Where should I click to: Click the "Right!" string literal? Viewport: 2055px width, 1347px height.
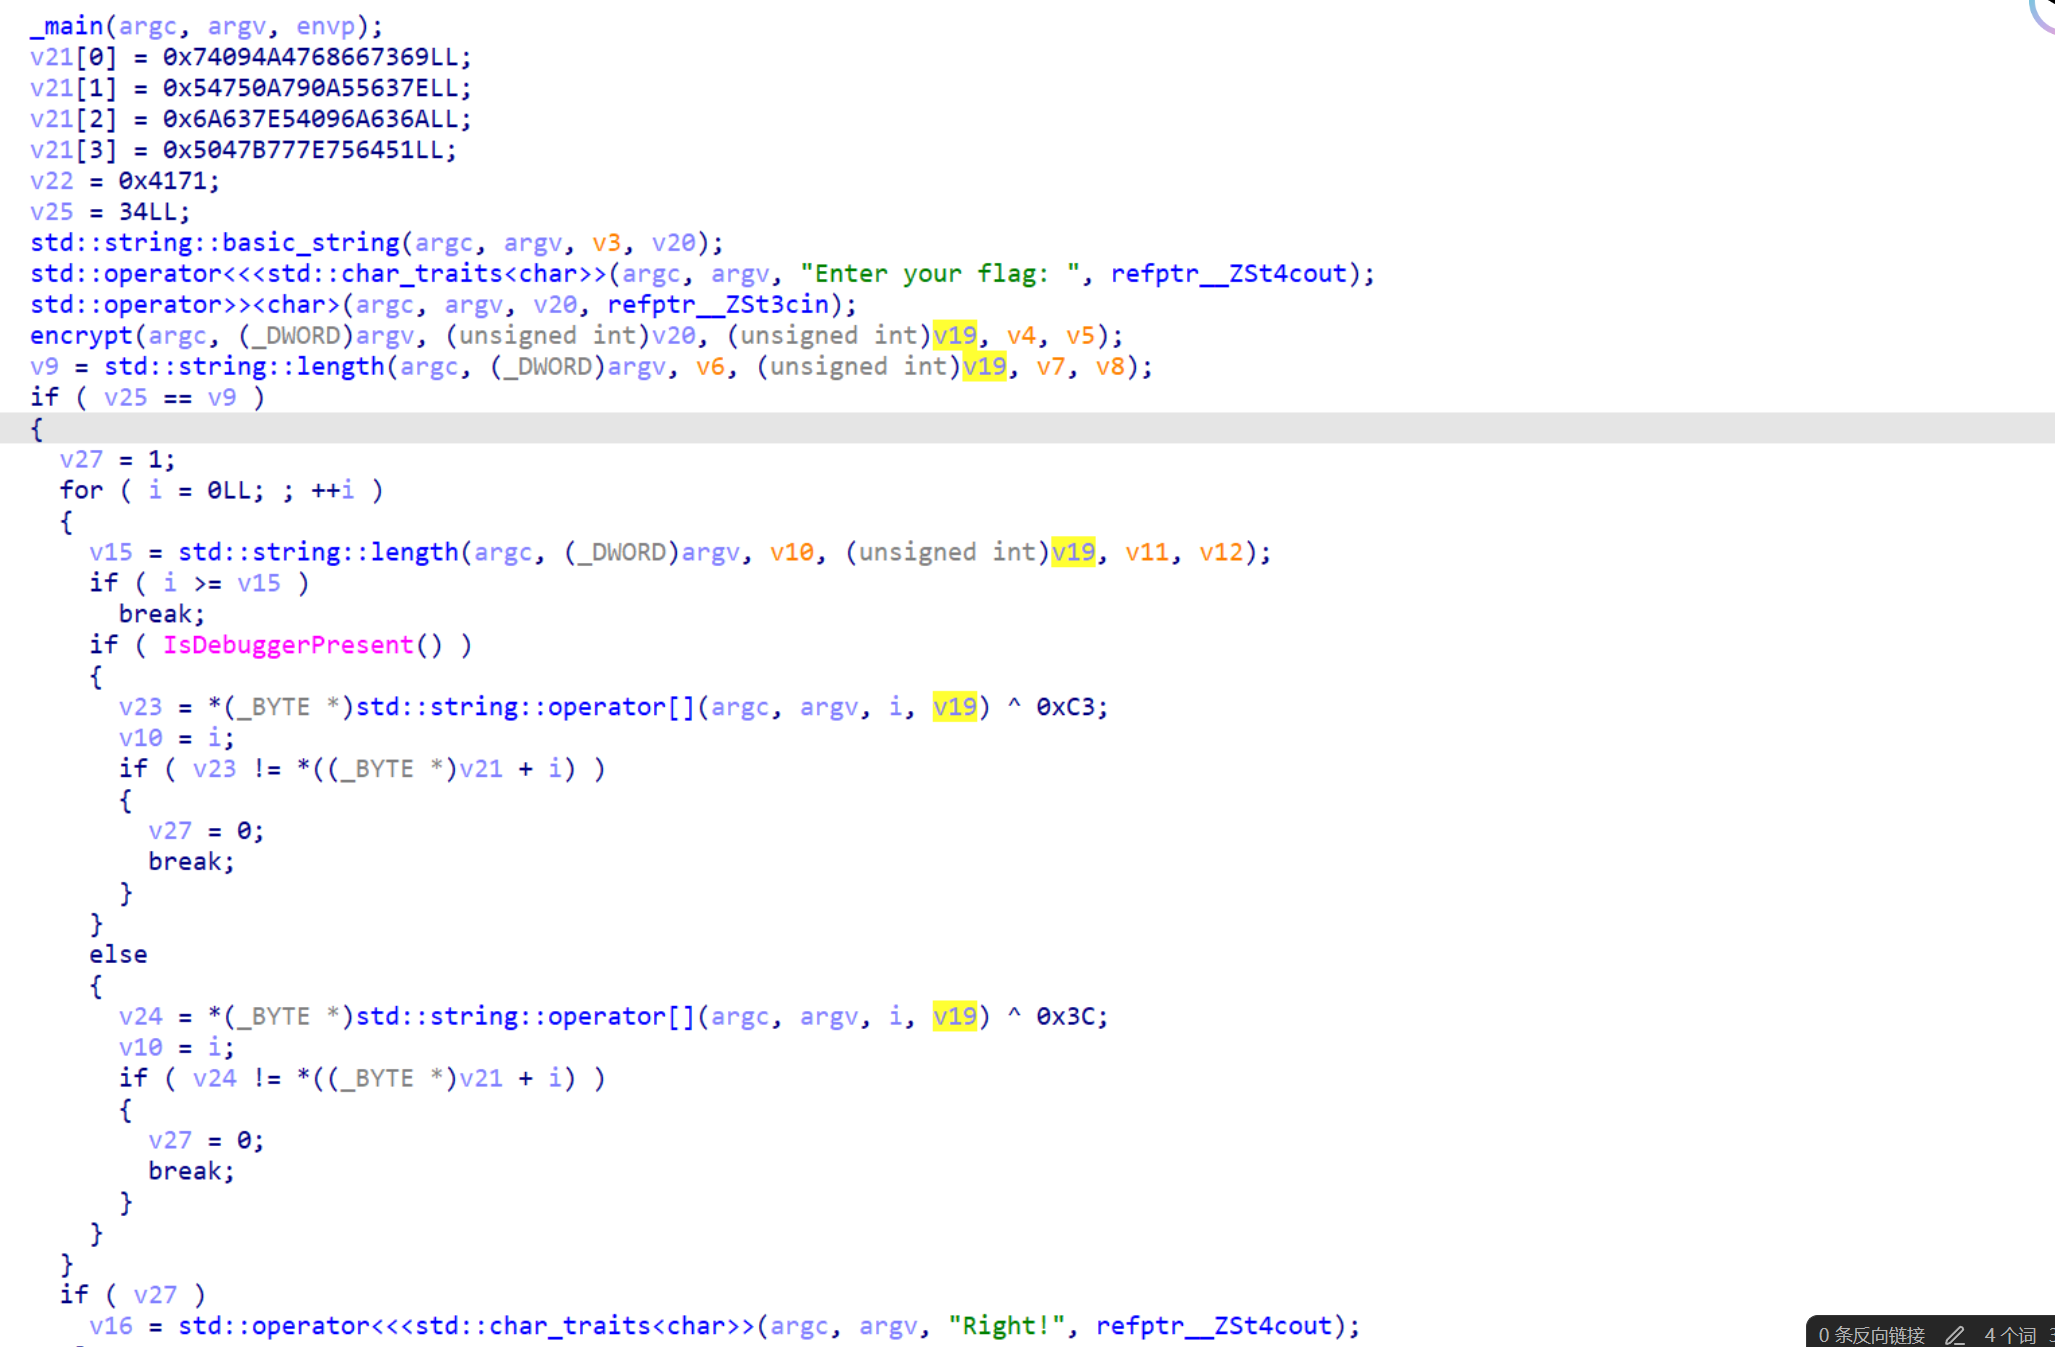point(1006,1326)
